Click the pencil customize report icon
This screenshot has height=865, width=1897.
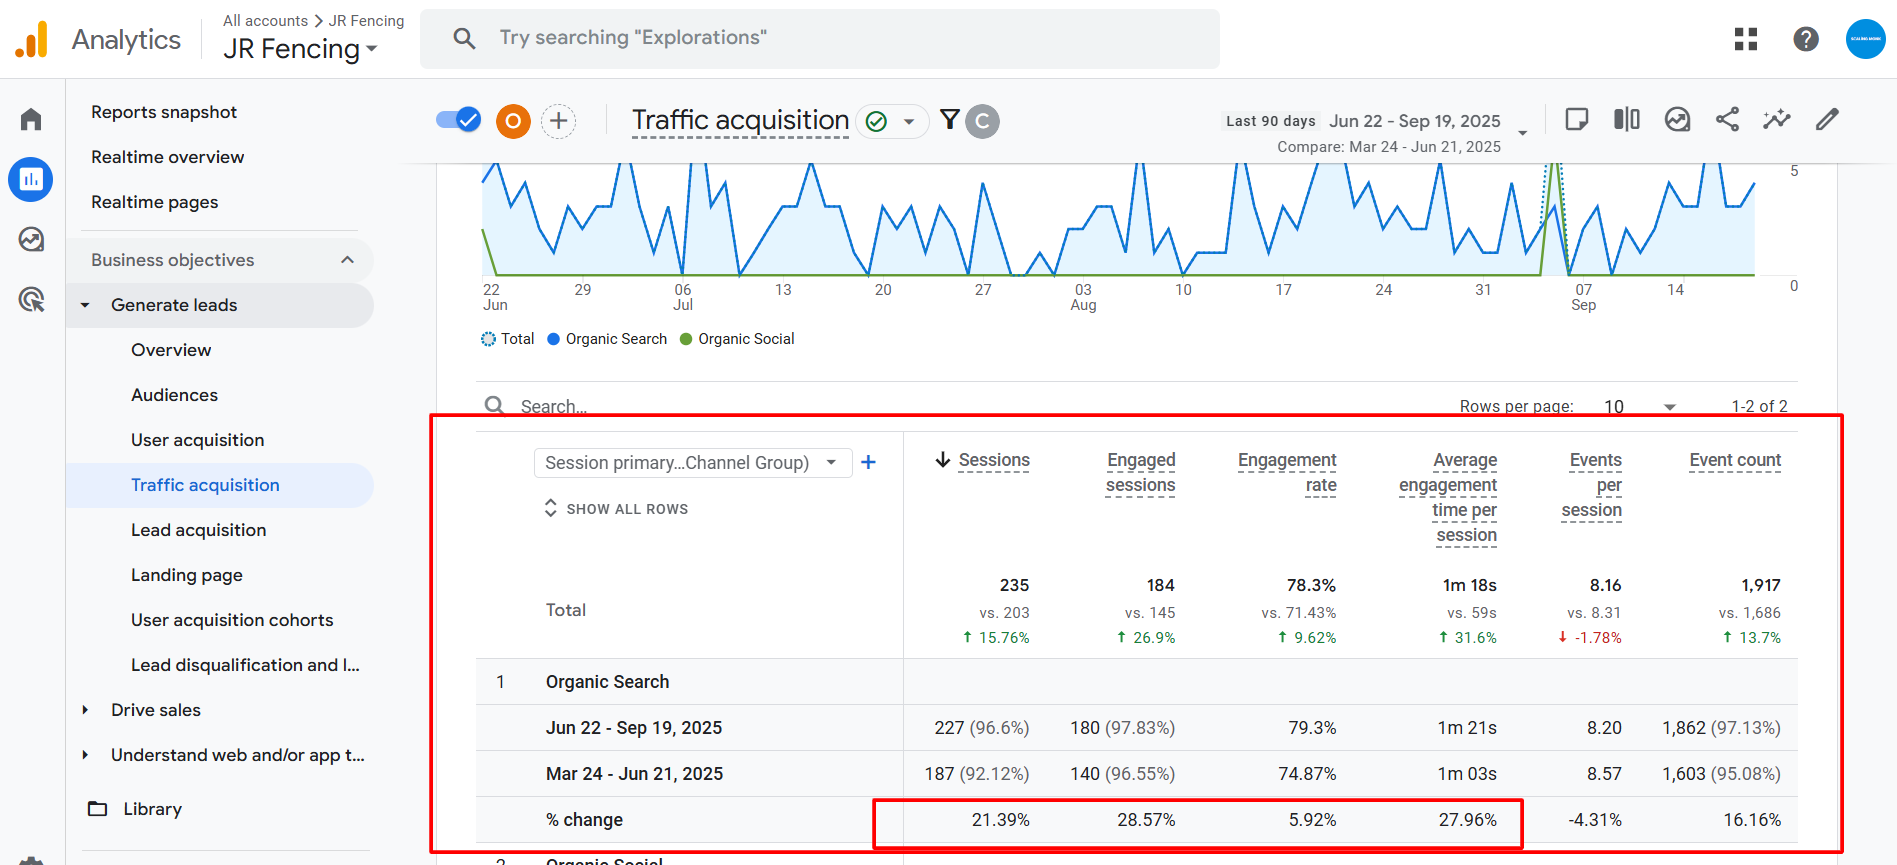(1827, 120)
